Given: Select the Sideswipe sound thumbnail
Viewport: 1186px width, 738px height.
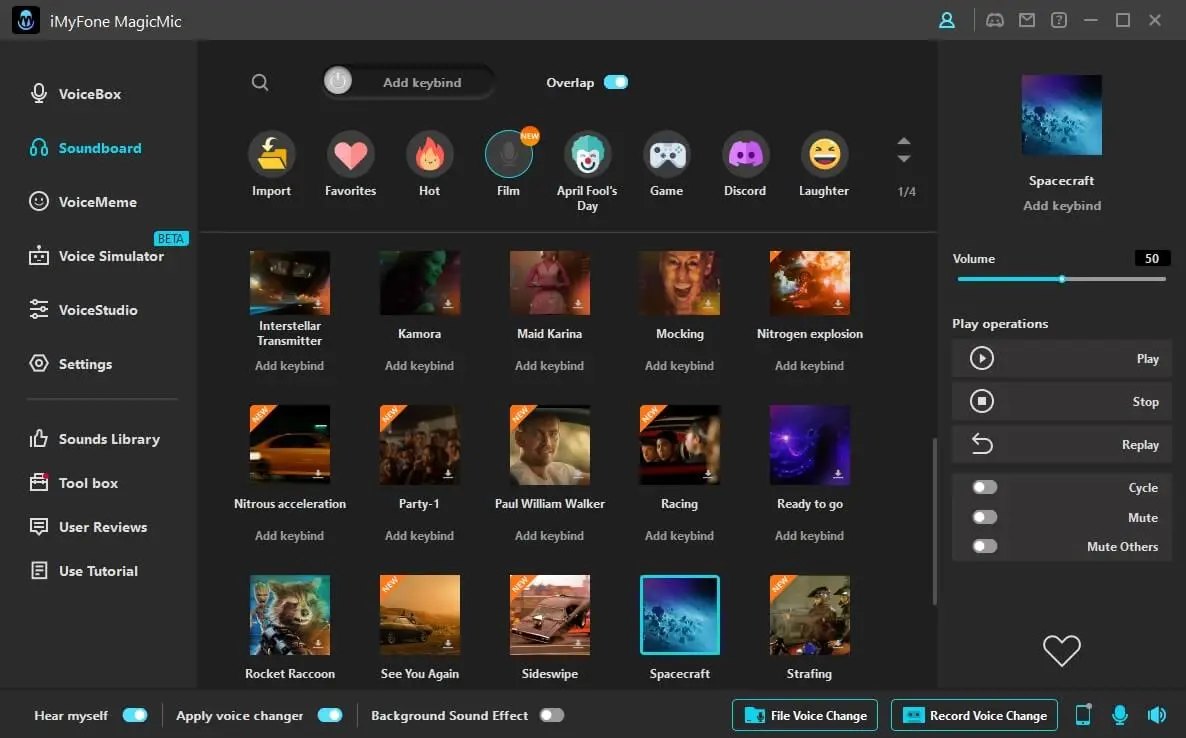Looking at the screenshot, I should pos(550,615).
